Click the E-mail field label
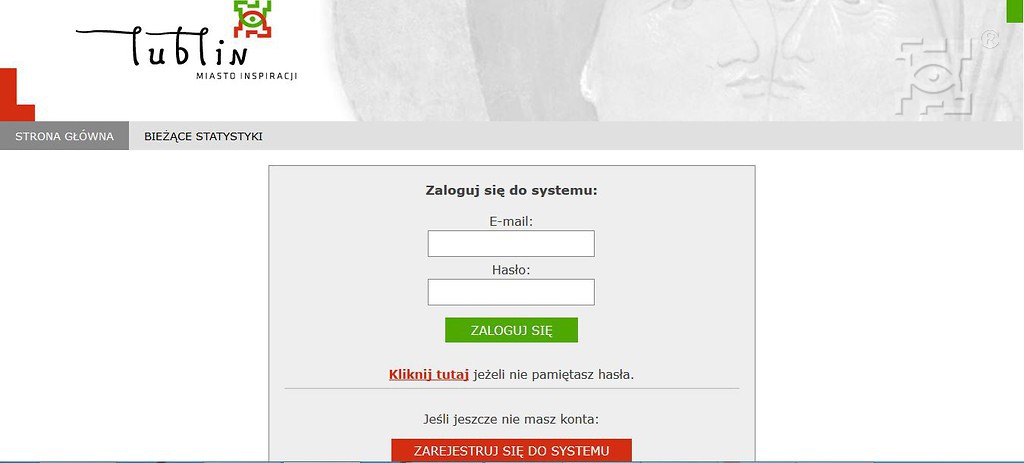Image resolution: width=1024 pixels, height=463 pixels. click(x=511, y=221)
